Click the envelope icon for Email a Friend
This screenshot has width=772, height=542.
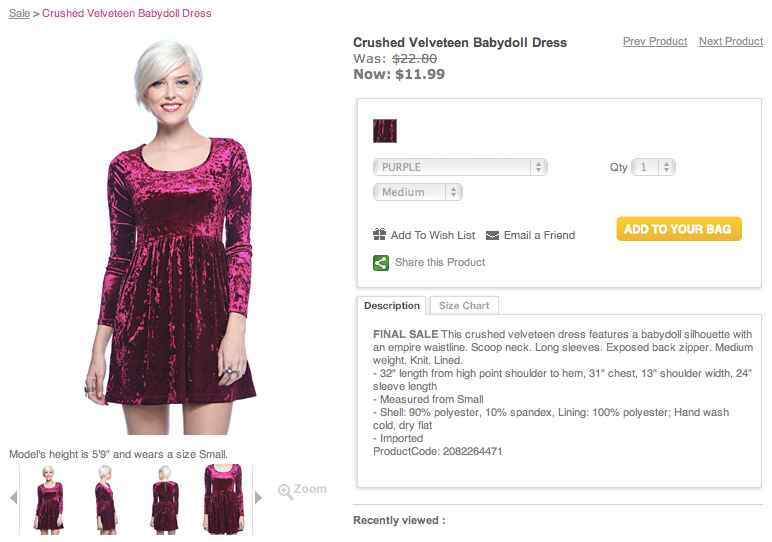tap(493, 236)
